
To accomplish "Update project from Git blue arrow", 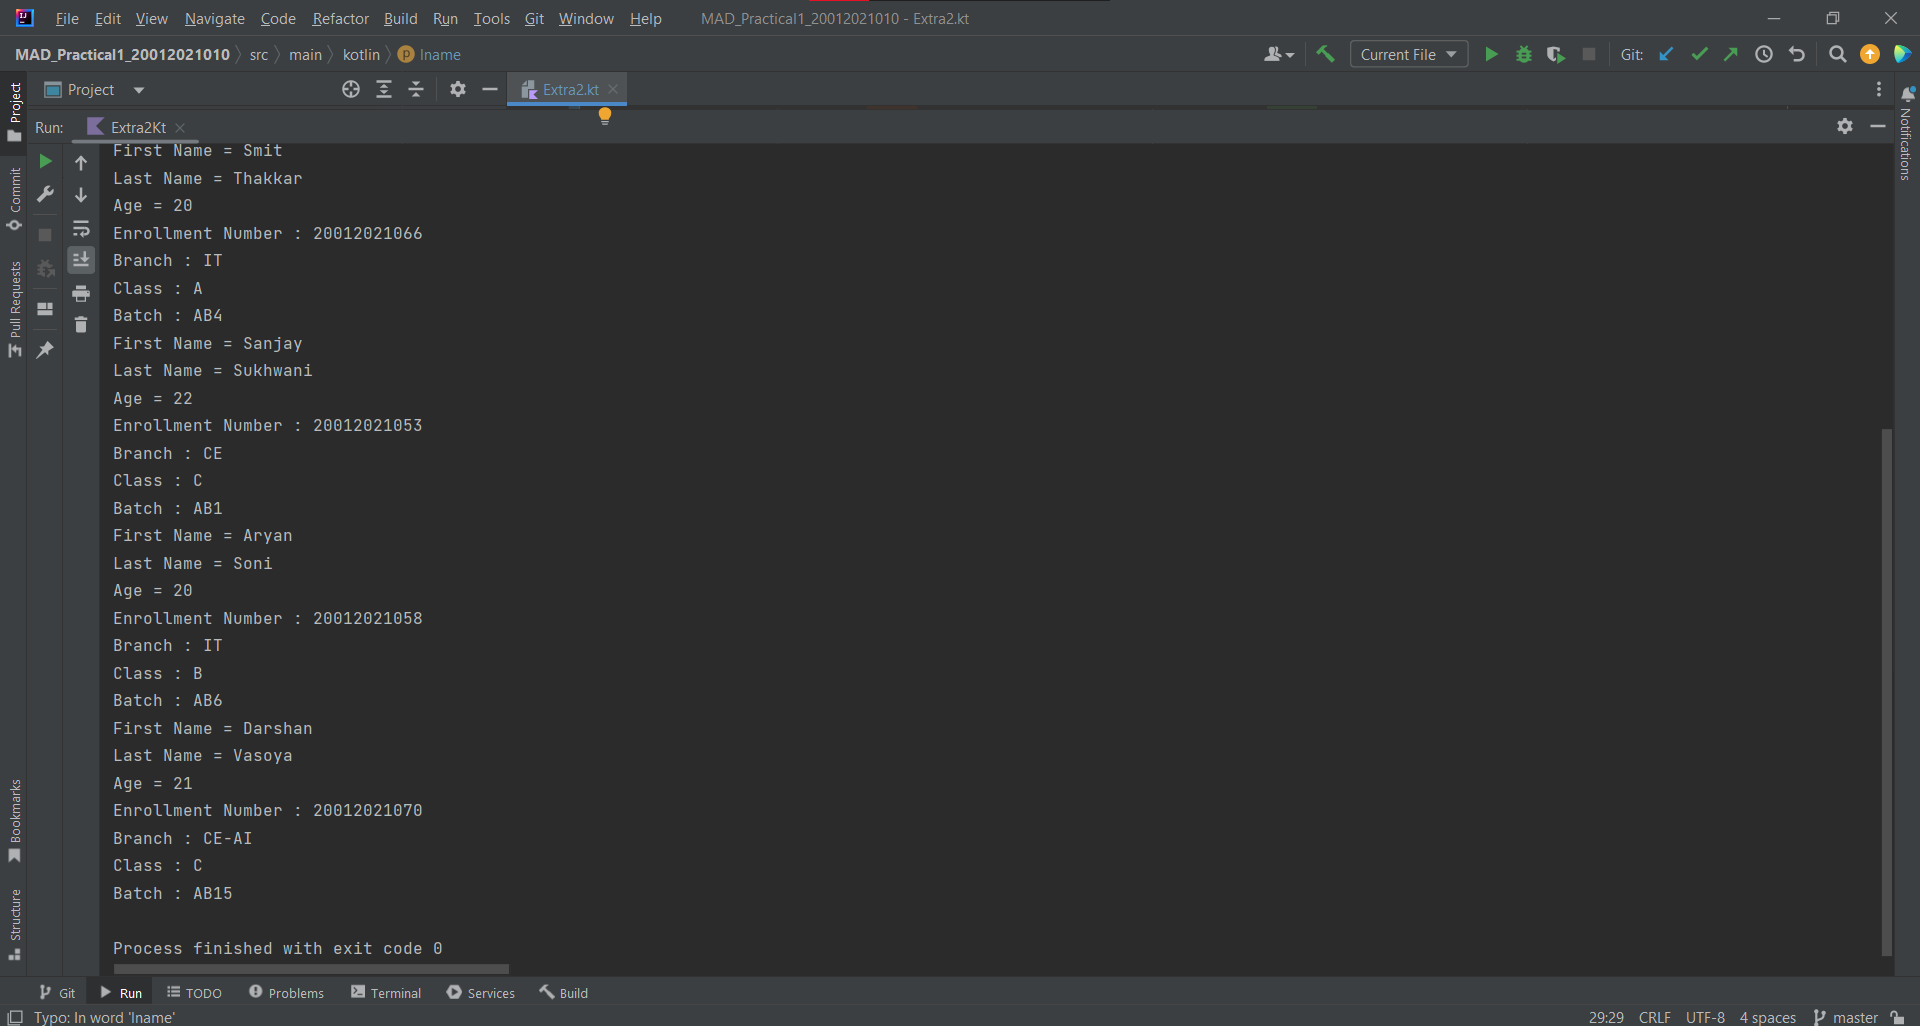I will (x=1666, y=54).
